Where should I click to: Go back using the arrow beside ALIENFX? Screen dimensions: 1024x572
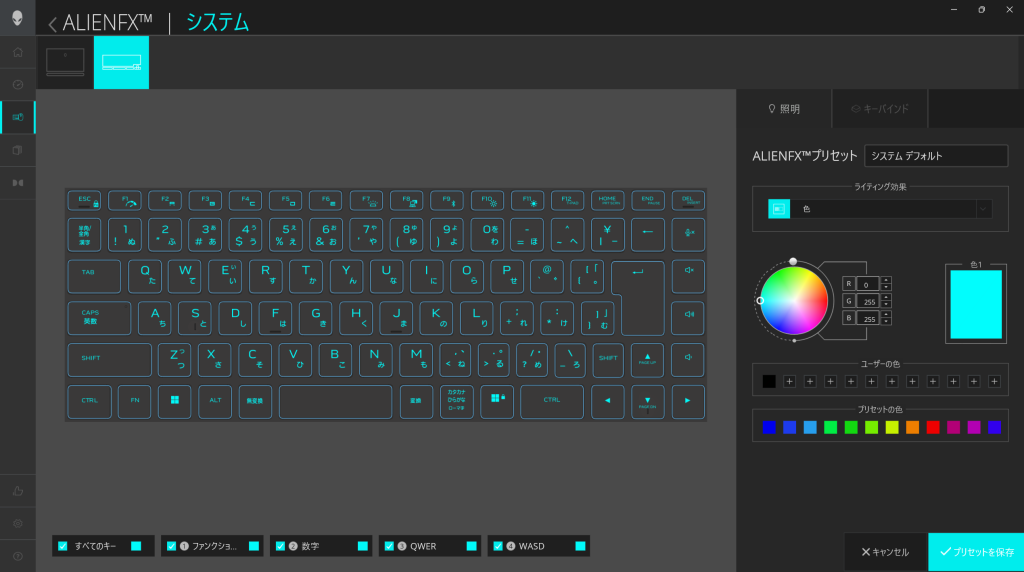(x=52, y=24)
